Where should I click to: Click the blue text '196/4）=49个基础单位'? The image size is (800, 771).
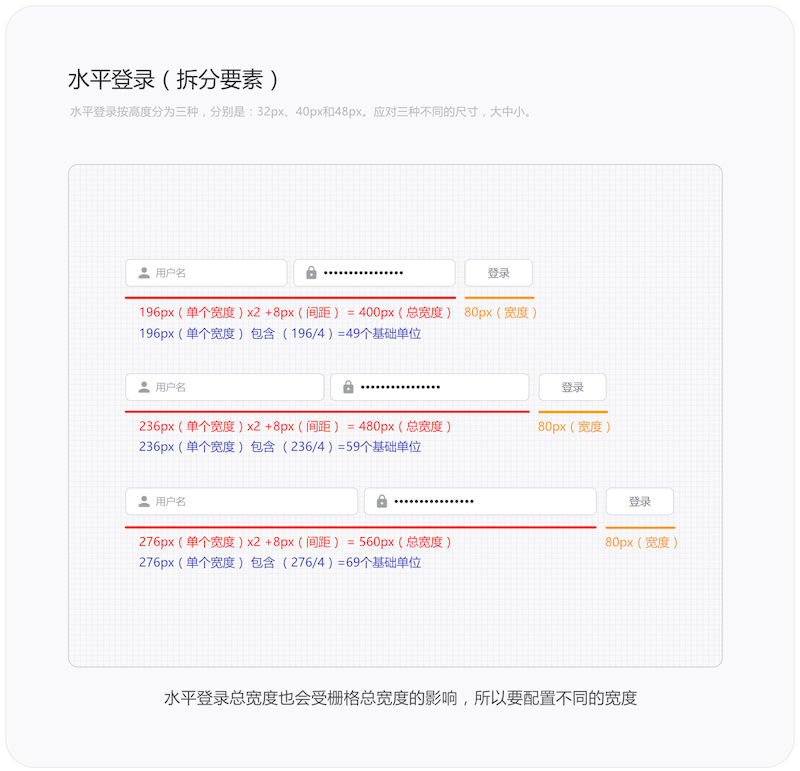356,334
